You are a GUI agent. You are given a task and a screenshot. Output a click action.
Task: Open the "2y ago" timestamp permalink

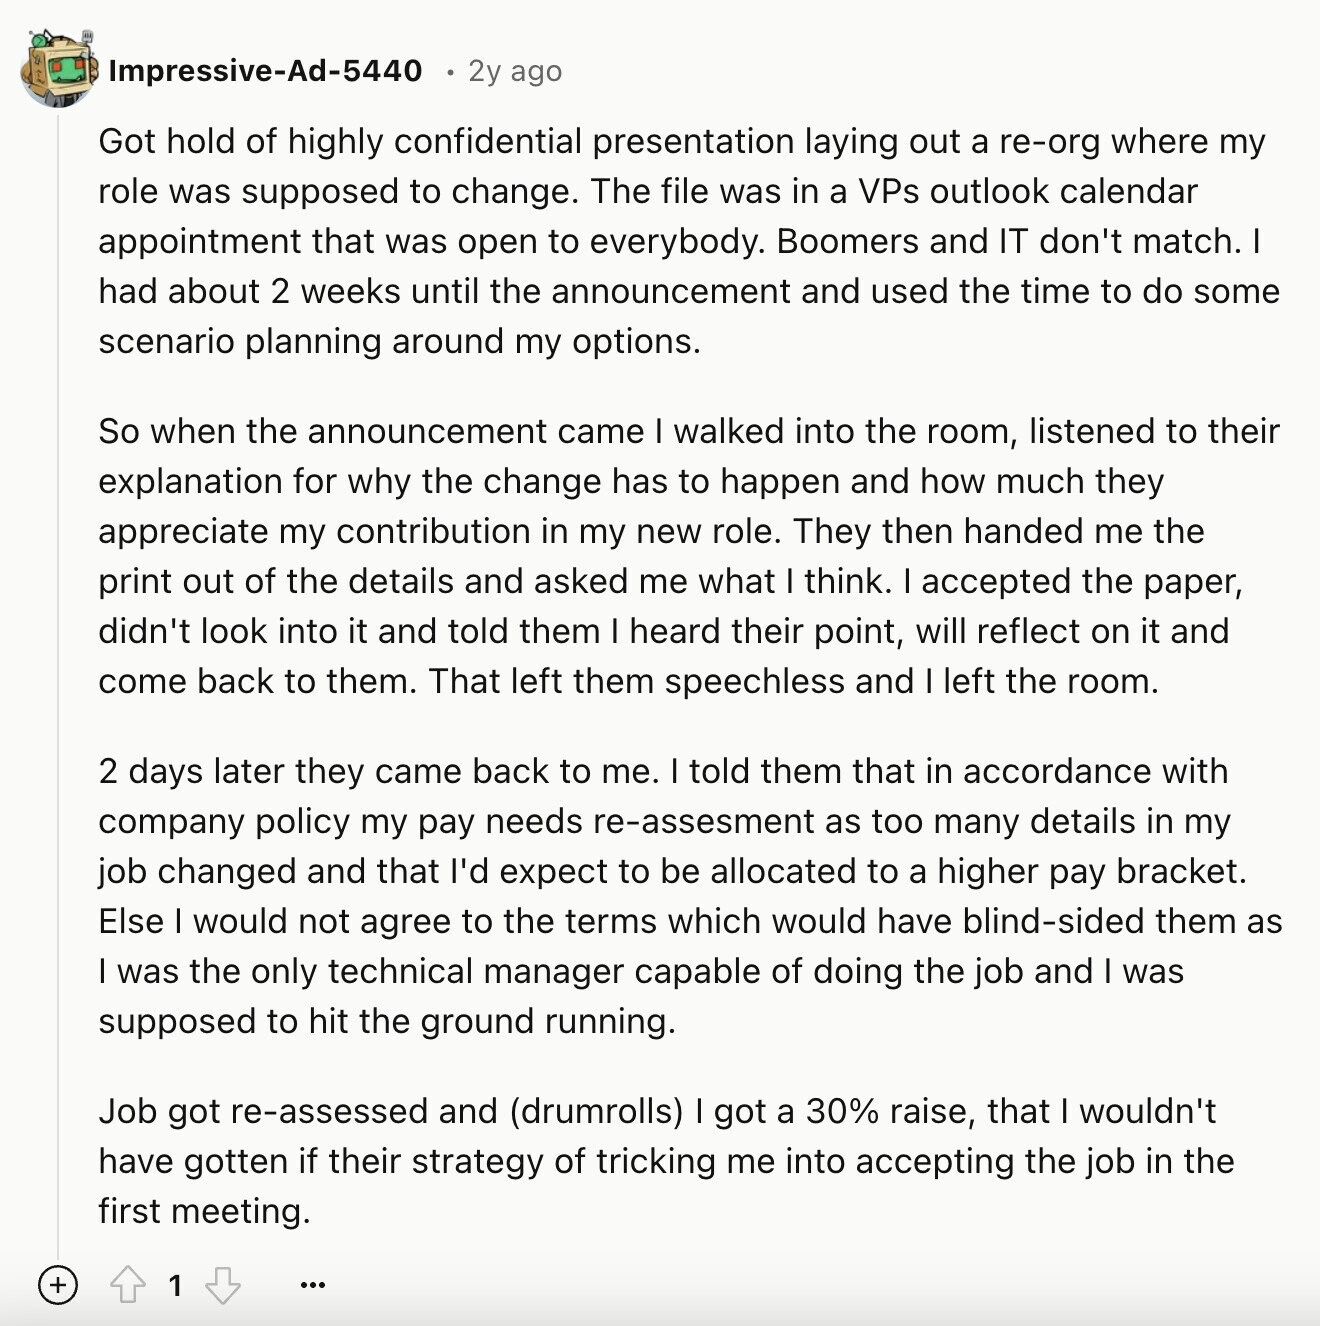[515, 71]
